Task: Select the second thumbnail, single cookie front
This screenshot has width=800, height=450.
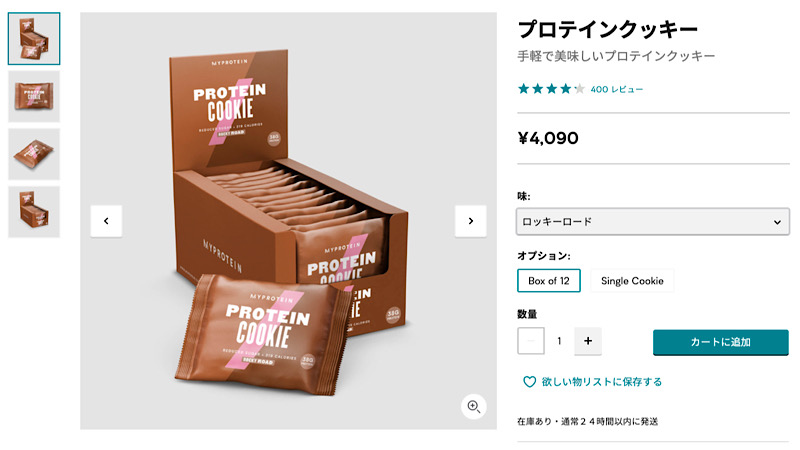Action: tap(34, 96)
